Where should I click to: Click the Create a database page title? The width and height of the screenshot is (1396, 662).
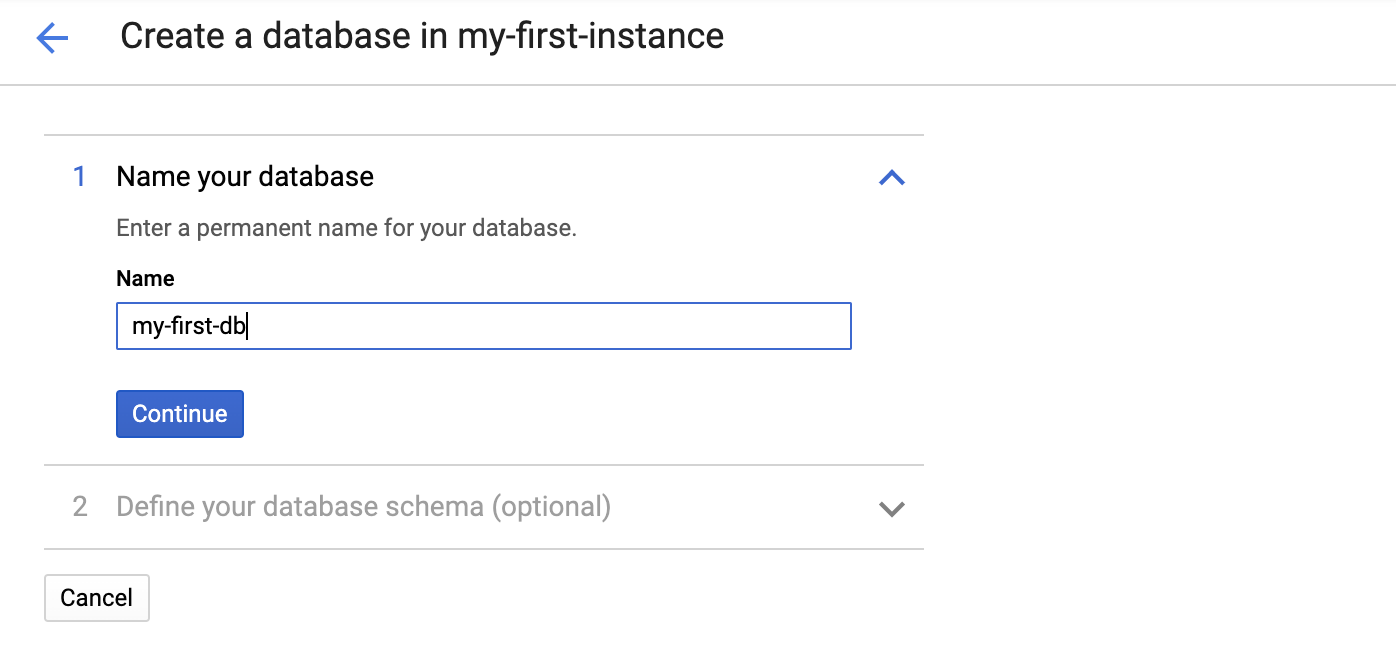click(x=421, y=37)
